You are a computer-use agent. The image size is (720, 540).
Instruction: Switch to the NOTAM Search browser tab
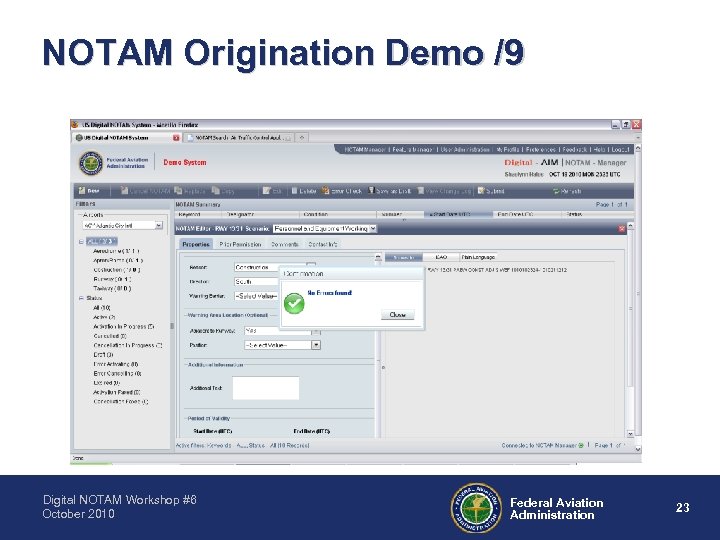click(x=239, y=137)
